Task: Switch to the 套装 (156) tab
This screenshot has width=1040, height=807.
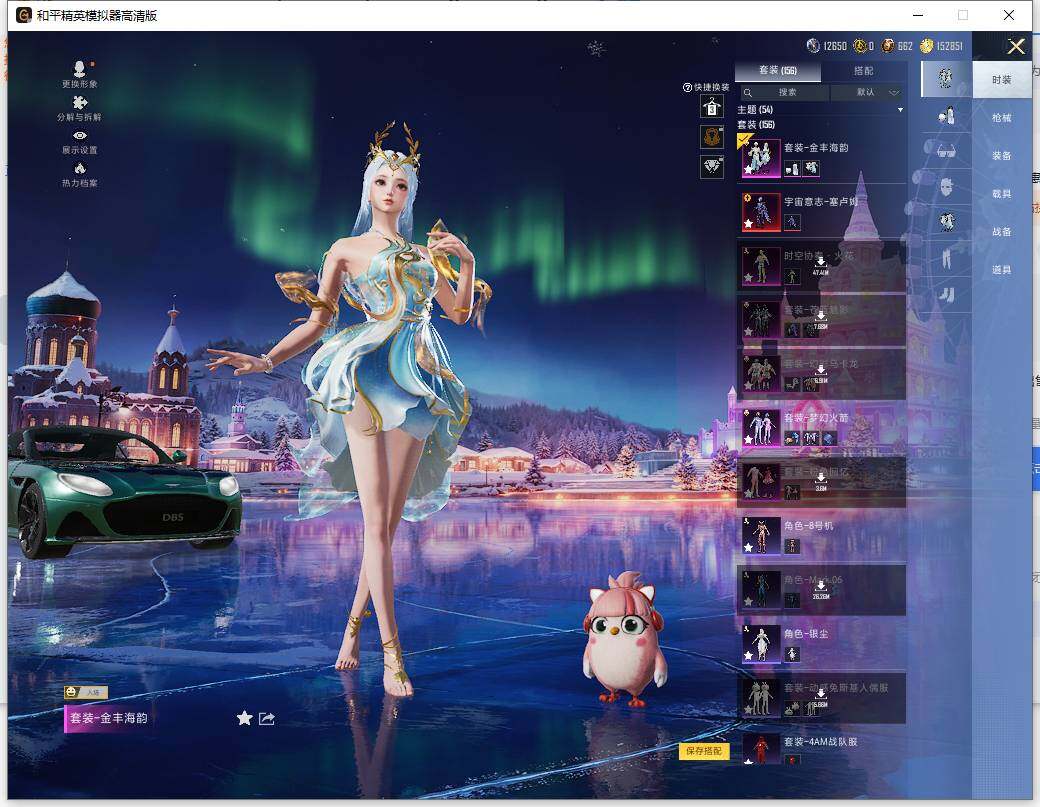Action: [x=778, y=70]
